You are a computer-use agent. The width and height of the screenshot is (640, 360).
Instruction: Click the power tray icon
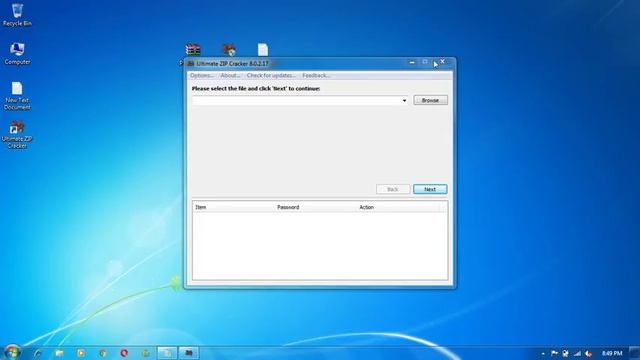tap(565, 353)
